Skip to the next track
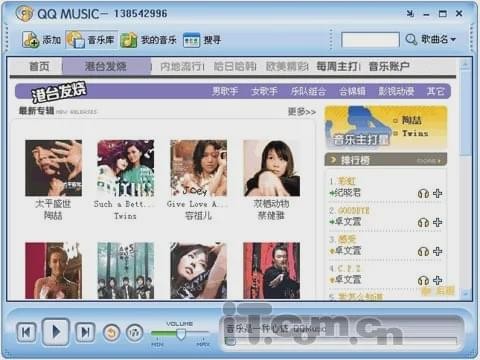This screenshot has height=360, width=480. [85, 332]
